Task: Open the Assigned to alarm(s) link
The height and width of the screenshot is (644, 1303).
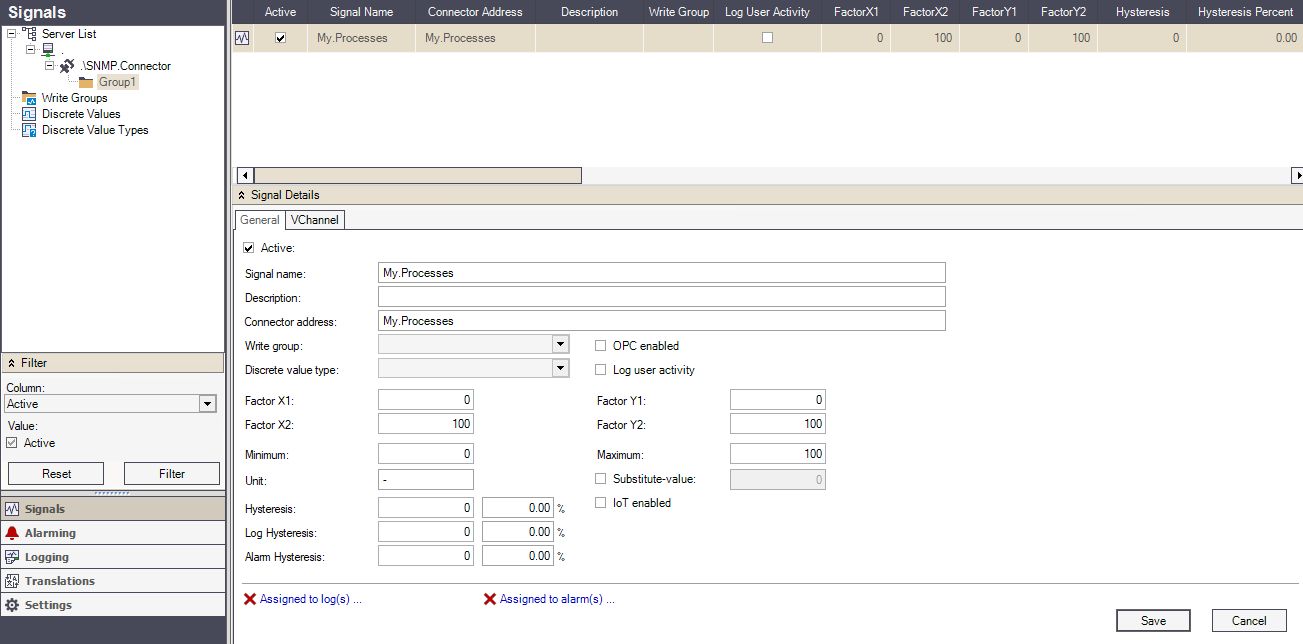Action: click(x=556, y=600)
